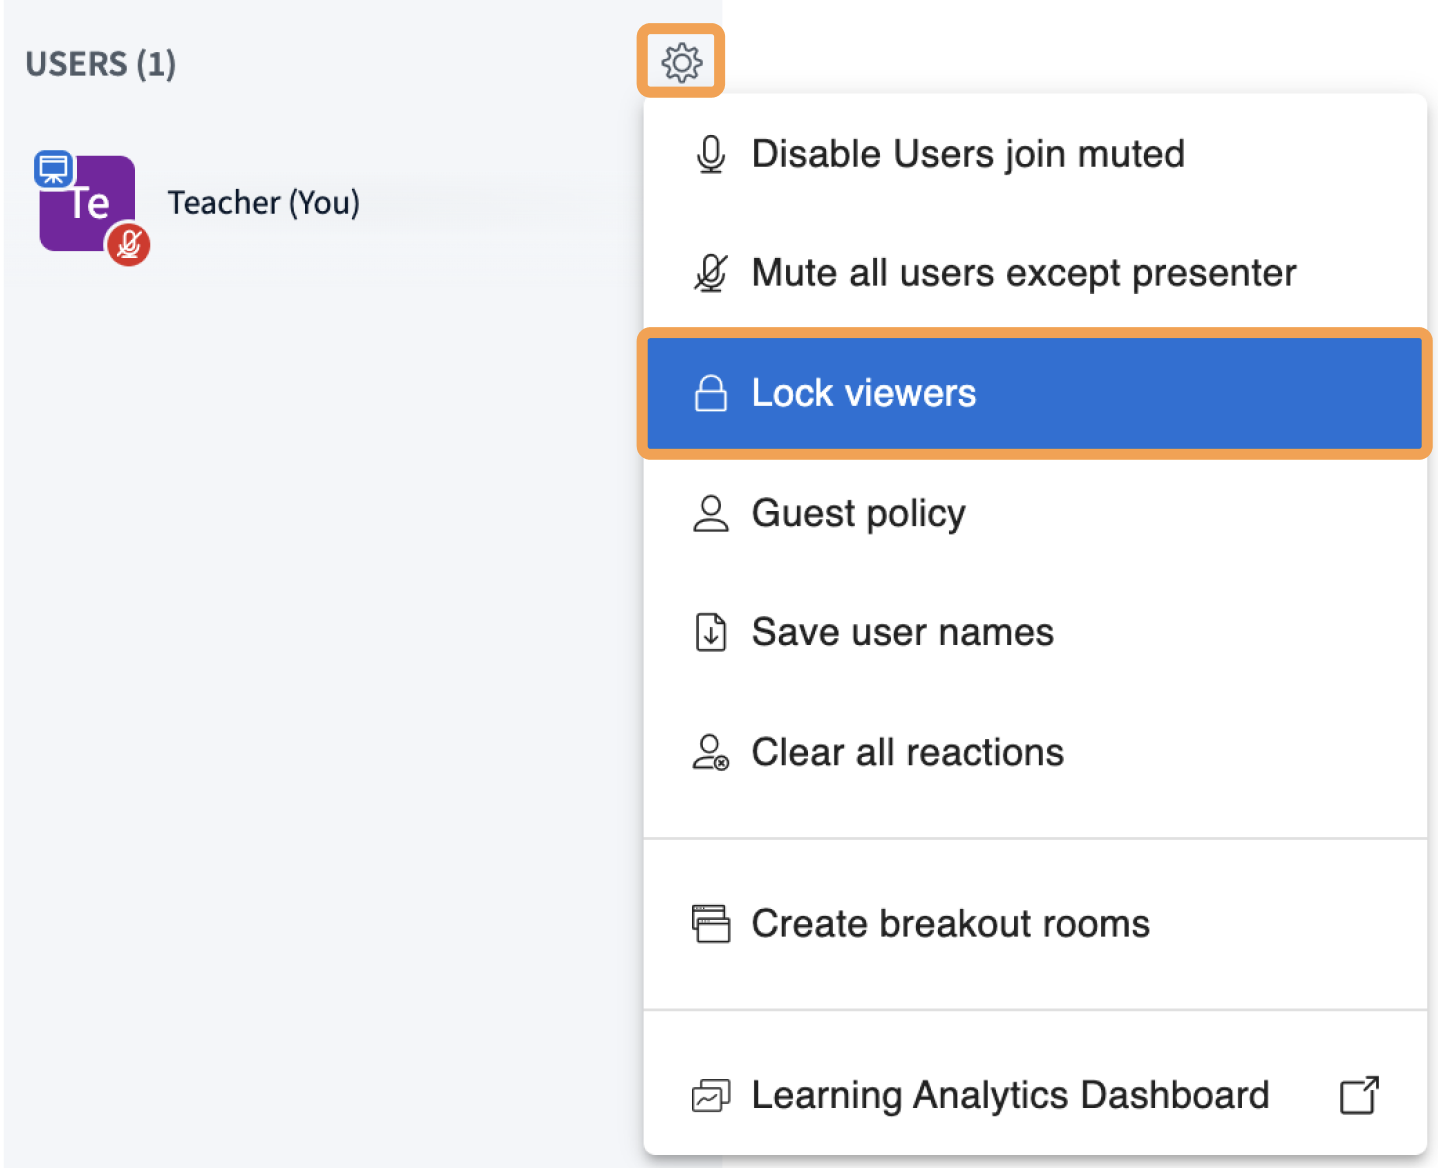This screenshot has height=1168, width=1438.
Task: Click the breakout rooms window icon
Action: pos(711,924)
